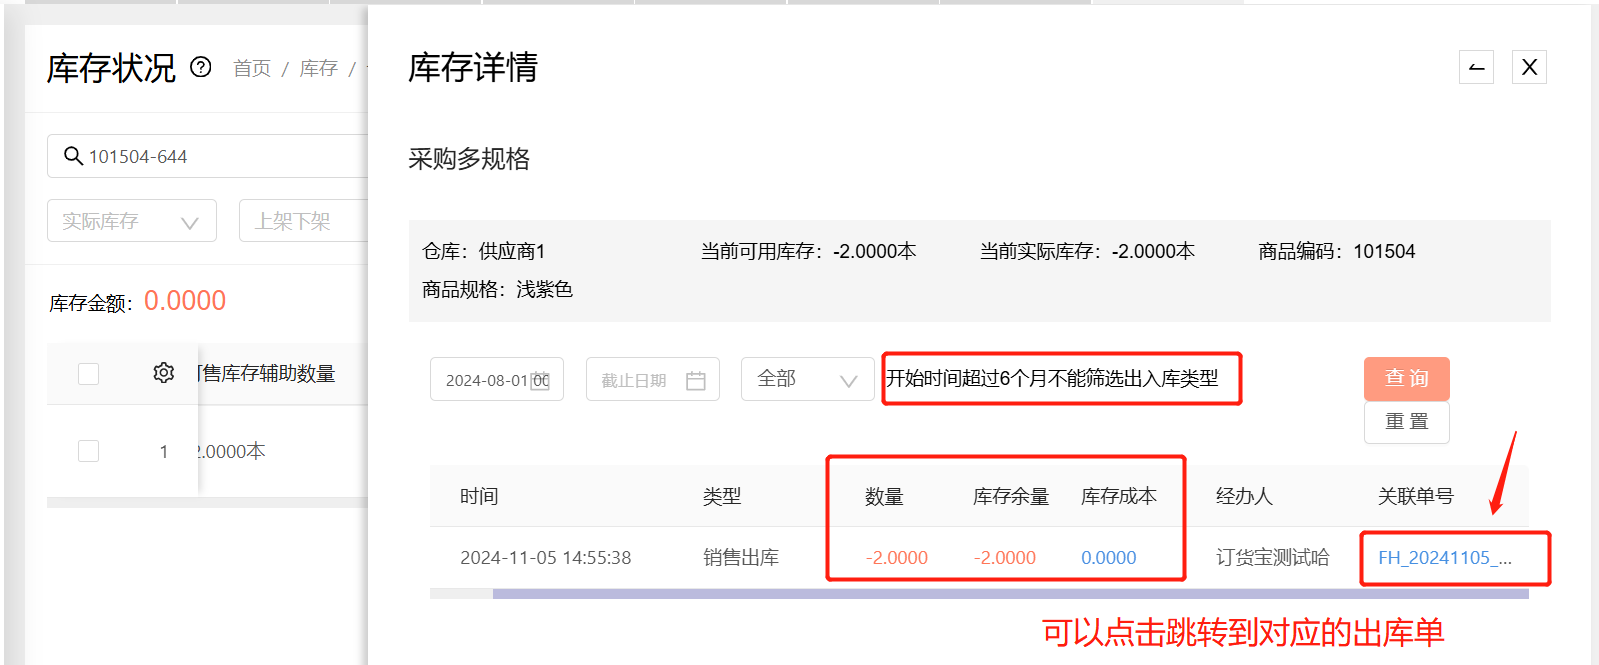The height and width of the screenshot is (665, 1599).
Task: Click the help question mark icon beside 库存状况
Action: click(x=201, y=67)
